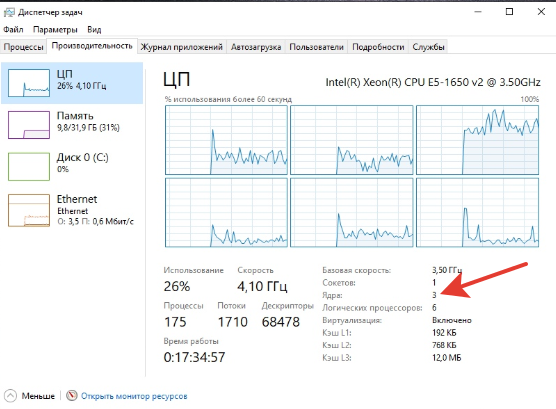Click the Ядра label
The width and height of the screenshot is (556, 409).
point(332,295)
